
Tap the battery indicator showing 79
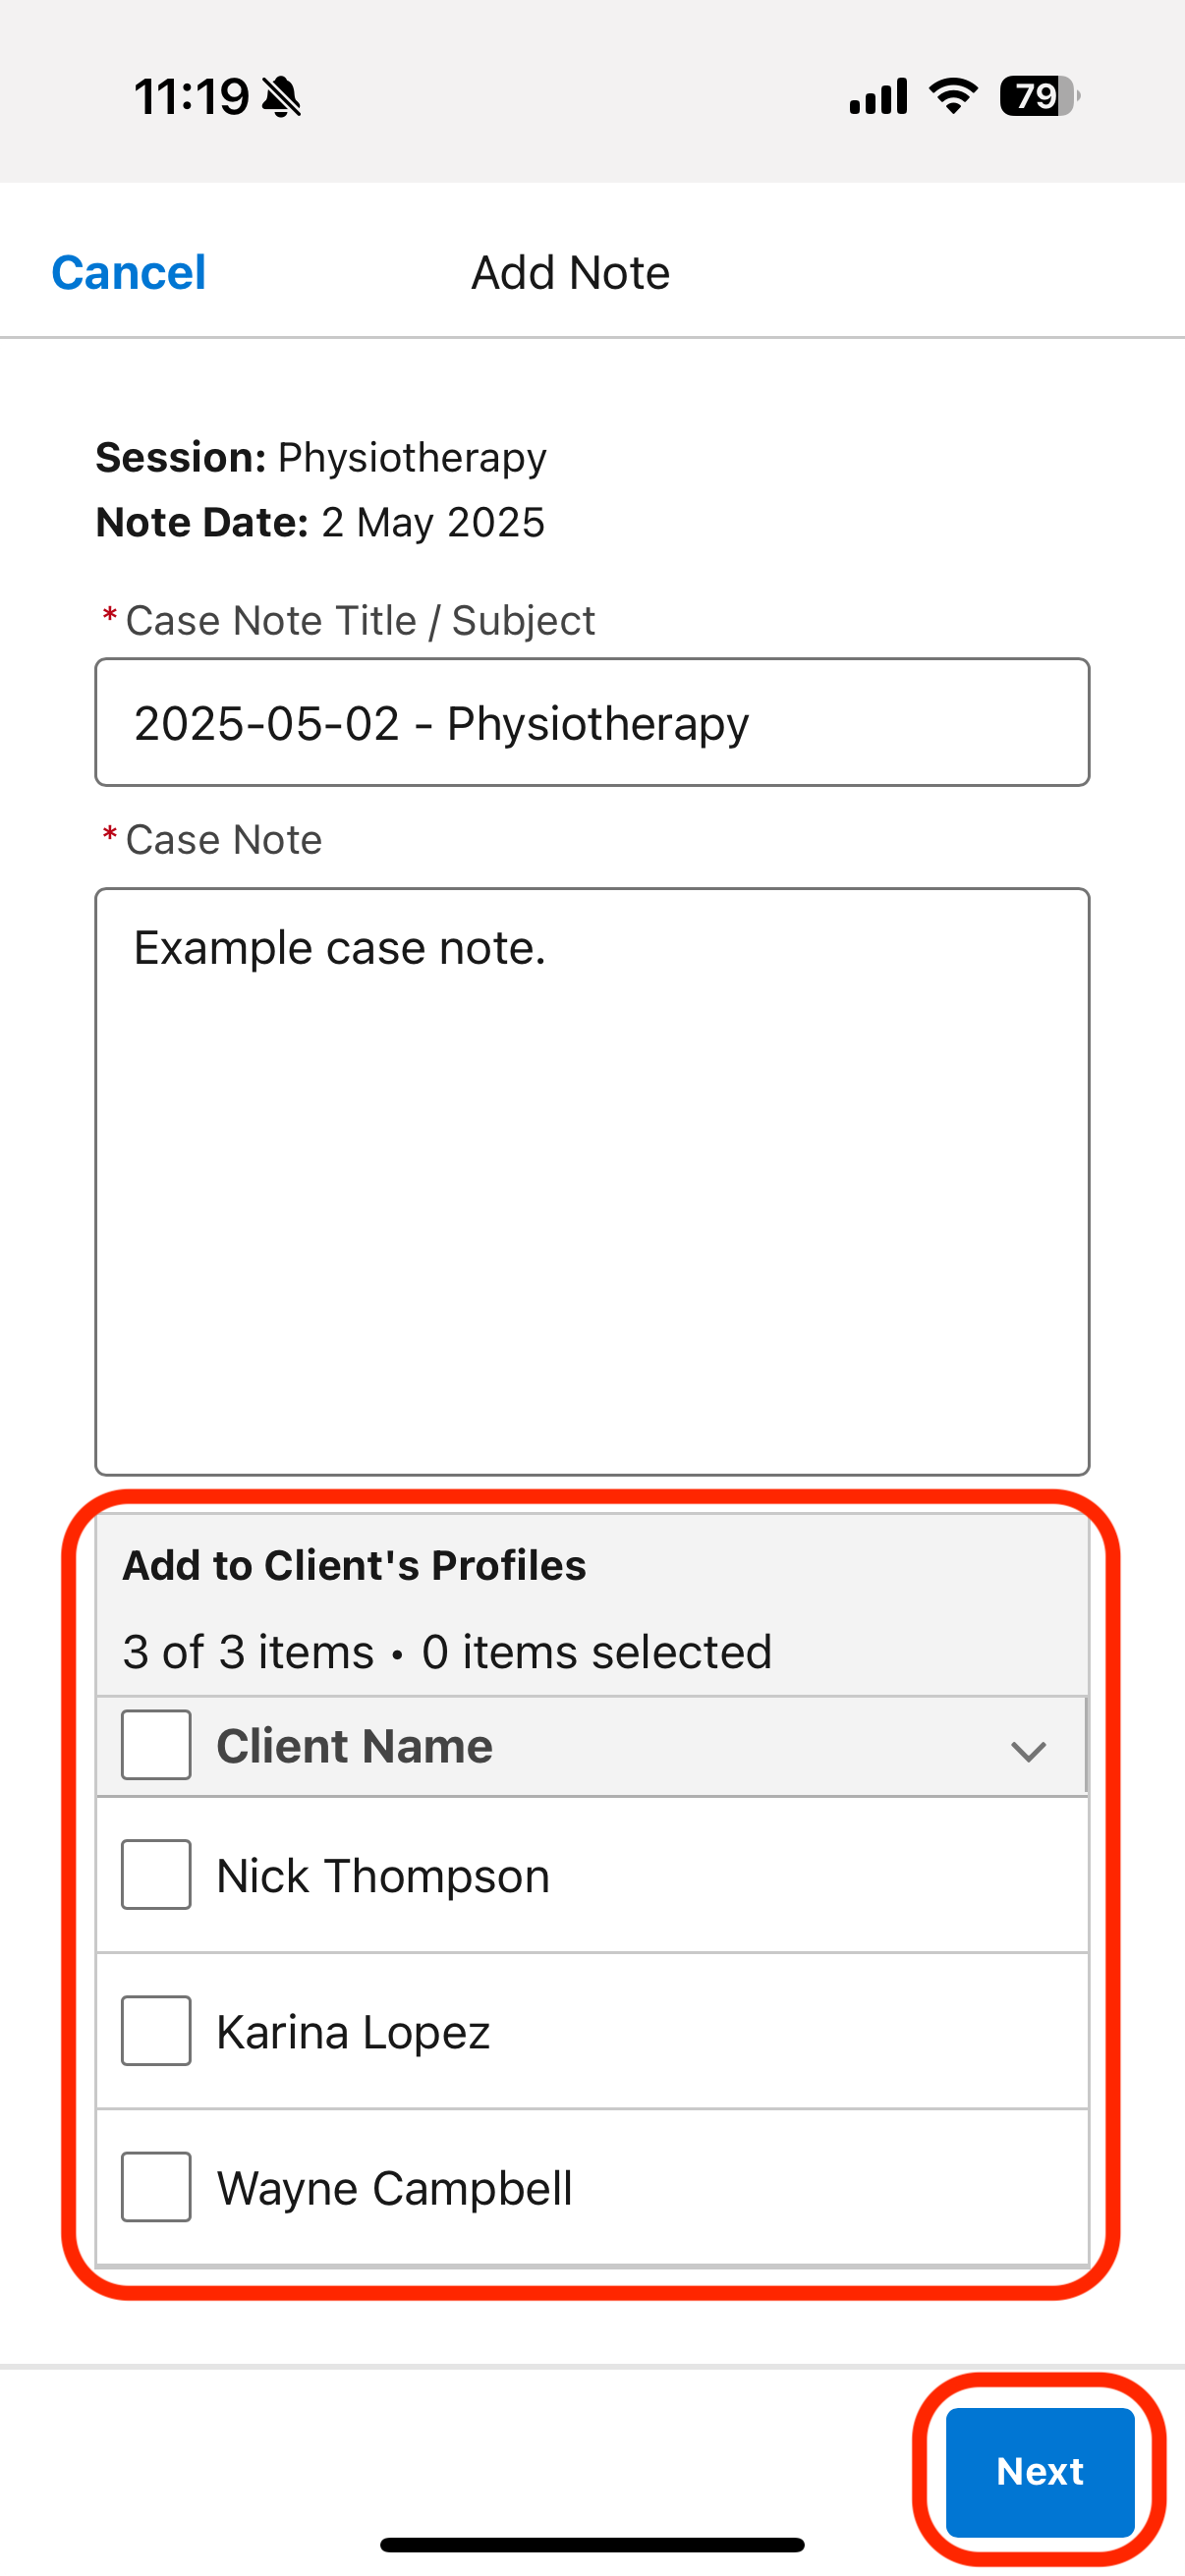click(1039, 96)
